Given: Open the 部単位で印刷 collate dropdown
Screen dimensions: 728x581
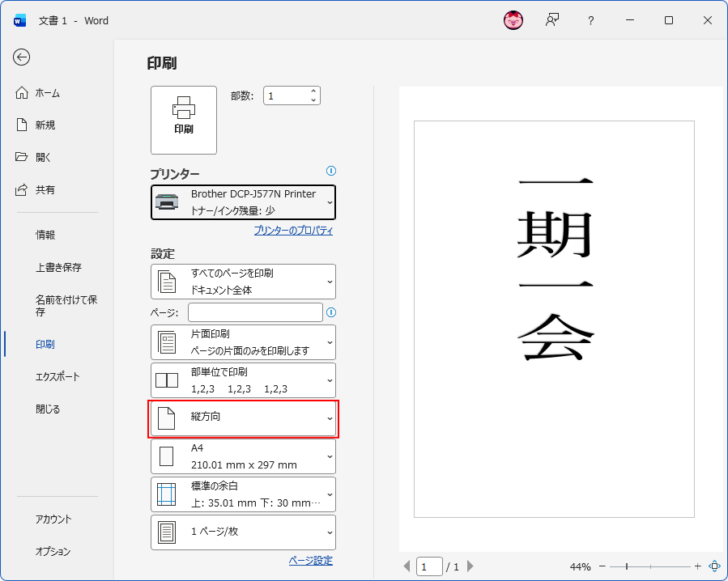Looking at the screenshot, I should 243,380.
